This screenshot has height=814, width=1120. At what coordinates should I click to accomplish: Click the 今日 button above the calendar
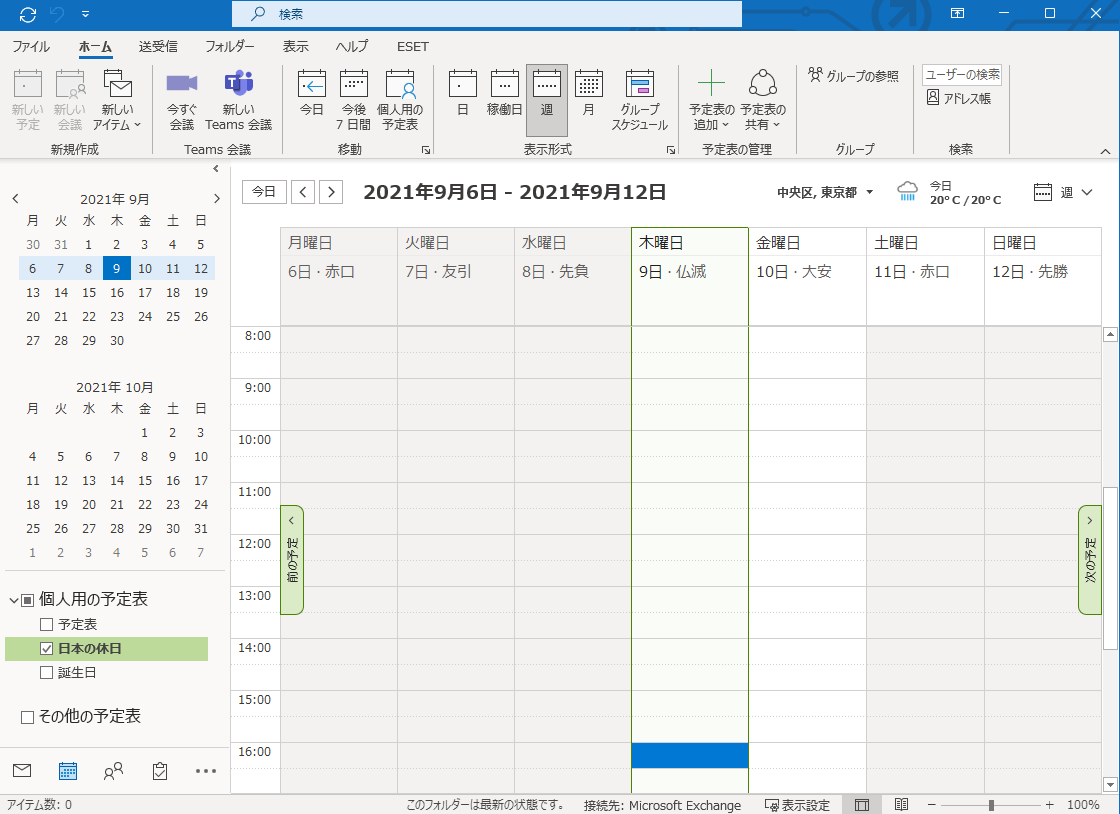pyautogui.click(x=264, y=191)
